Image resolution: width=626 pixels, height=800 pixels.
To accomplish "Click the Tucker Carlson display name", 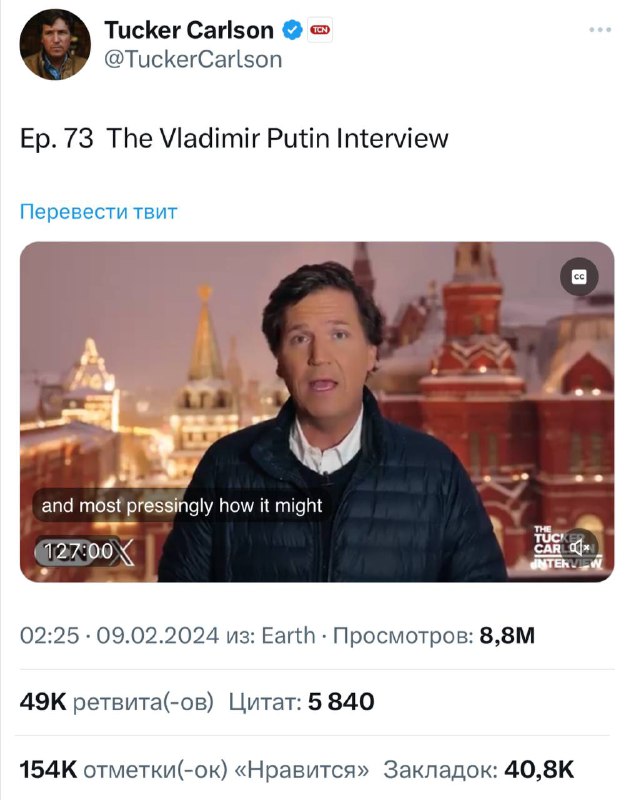I will click(189, 30).
